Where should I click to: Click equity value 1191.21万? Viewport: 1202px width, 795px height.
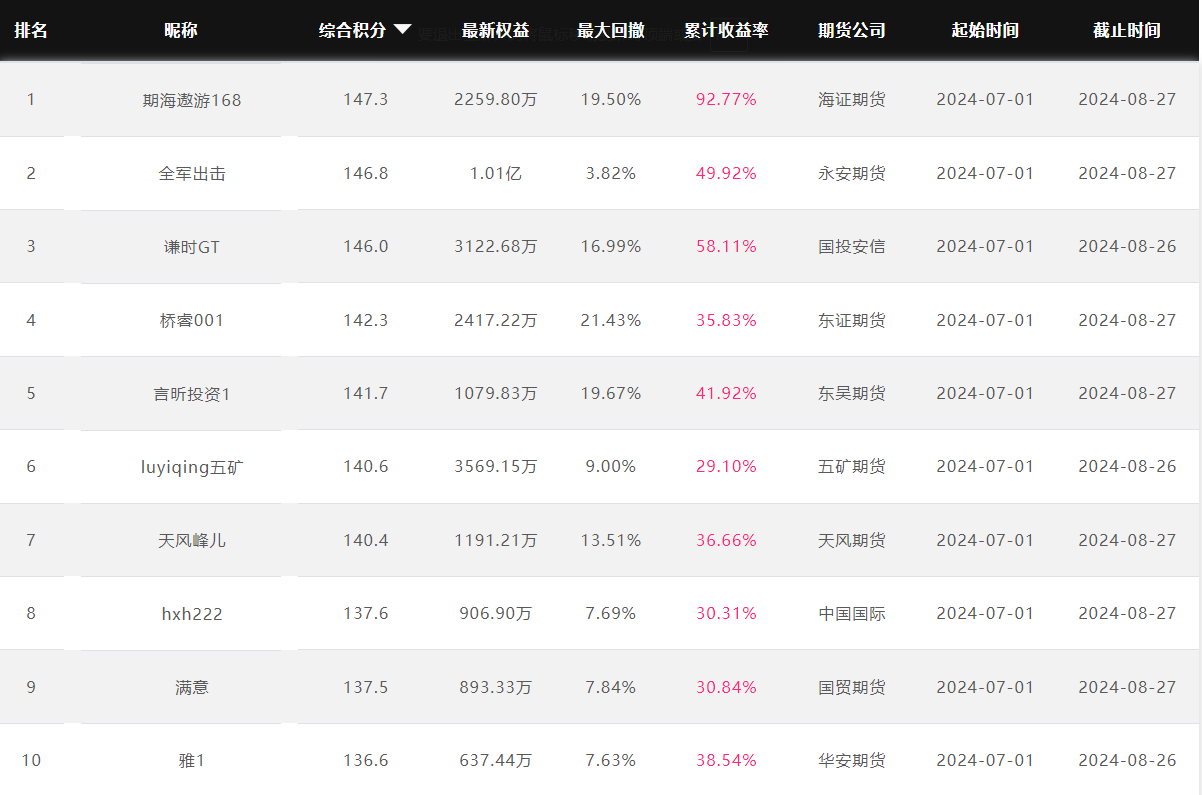(x=496, y=540)
